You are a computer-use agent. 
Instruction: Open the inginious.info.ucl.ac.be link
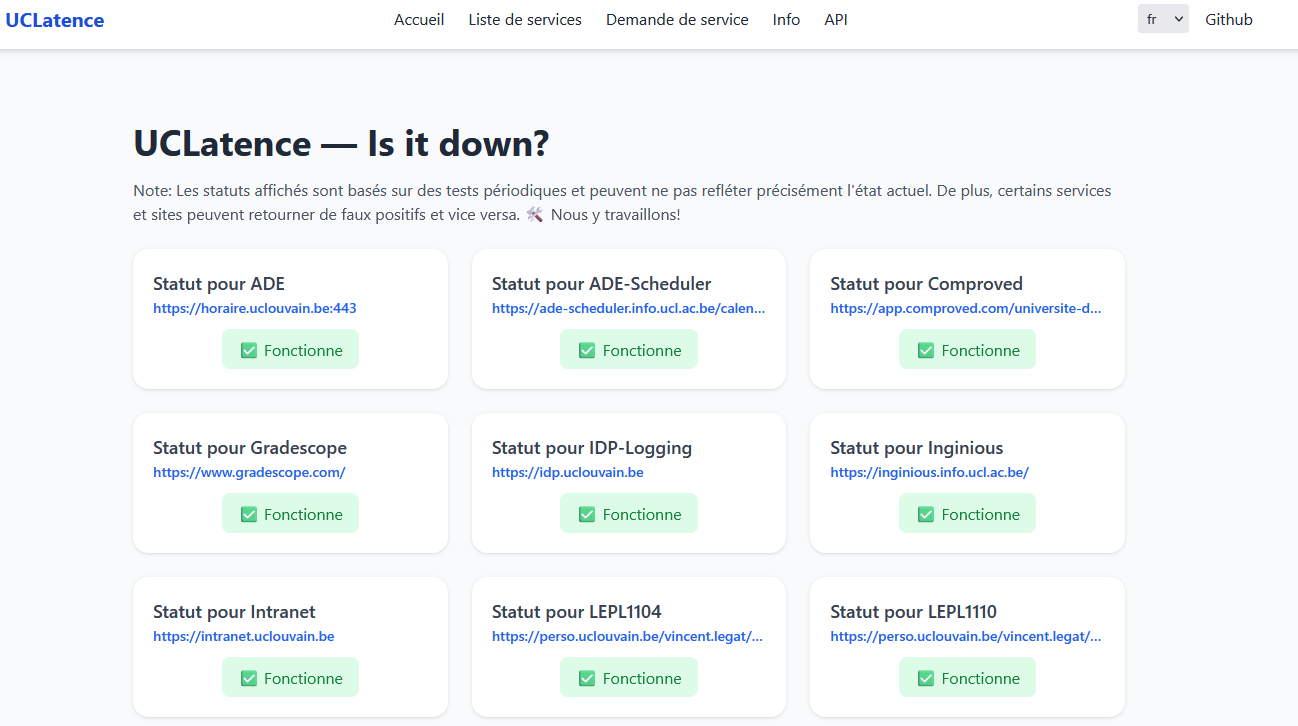coord(929,472)
